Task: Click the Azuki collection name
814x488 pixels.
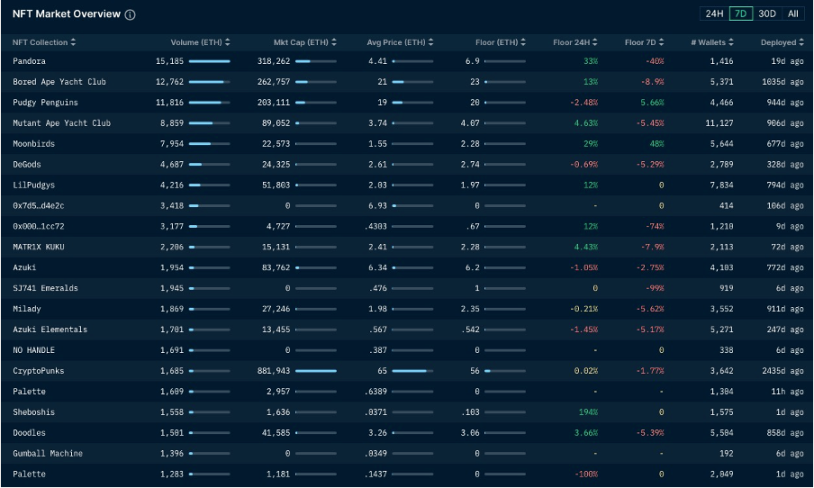Action: click(x=24, y=268)
